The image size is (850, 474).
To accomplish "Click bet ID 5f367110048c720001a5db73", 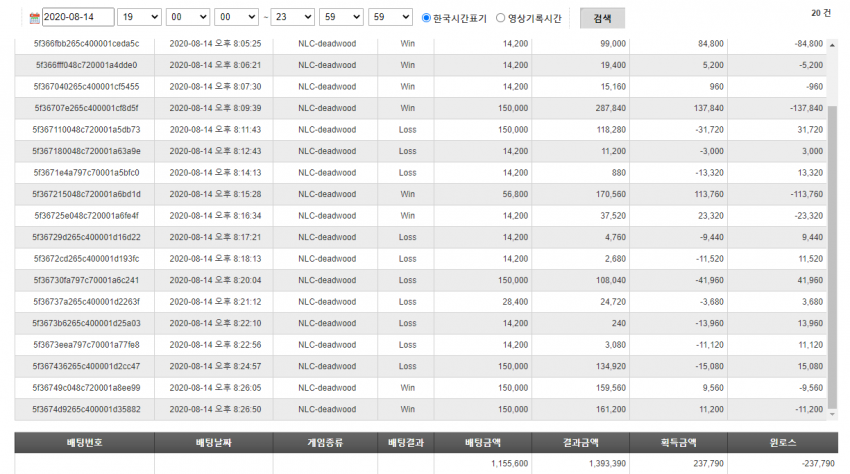I will click(x=86, y=130).
